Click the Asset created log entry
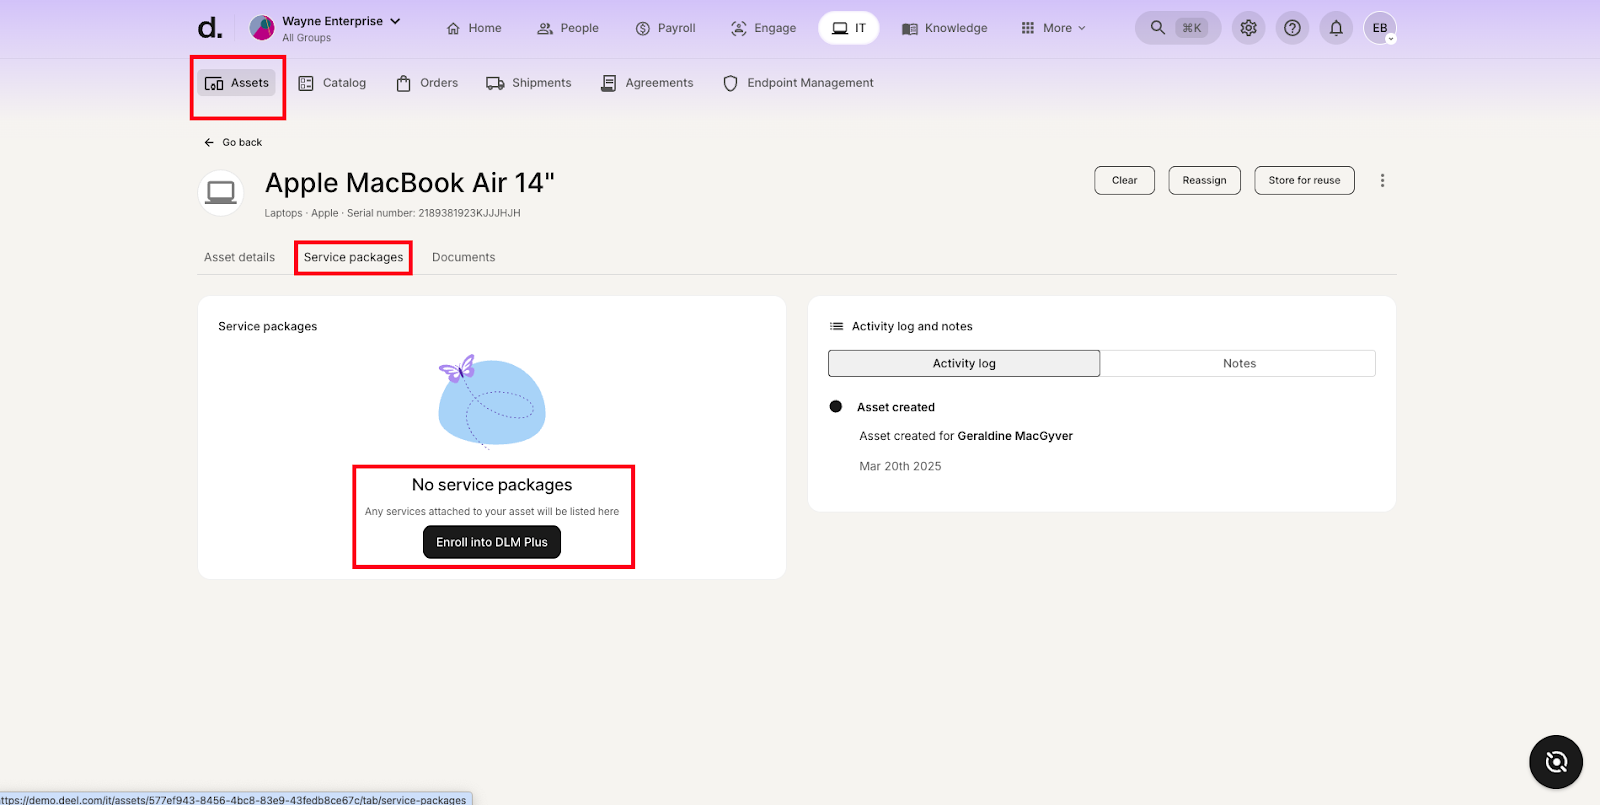 point(896,407)
